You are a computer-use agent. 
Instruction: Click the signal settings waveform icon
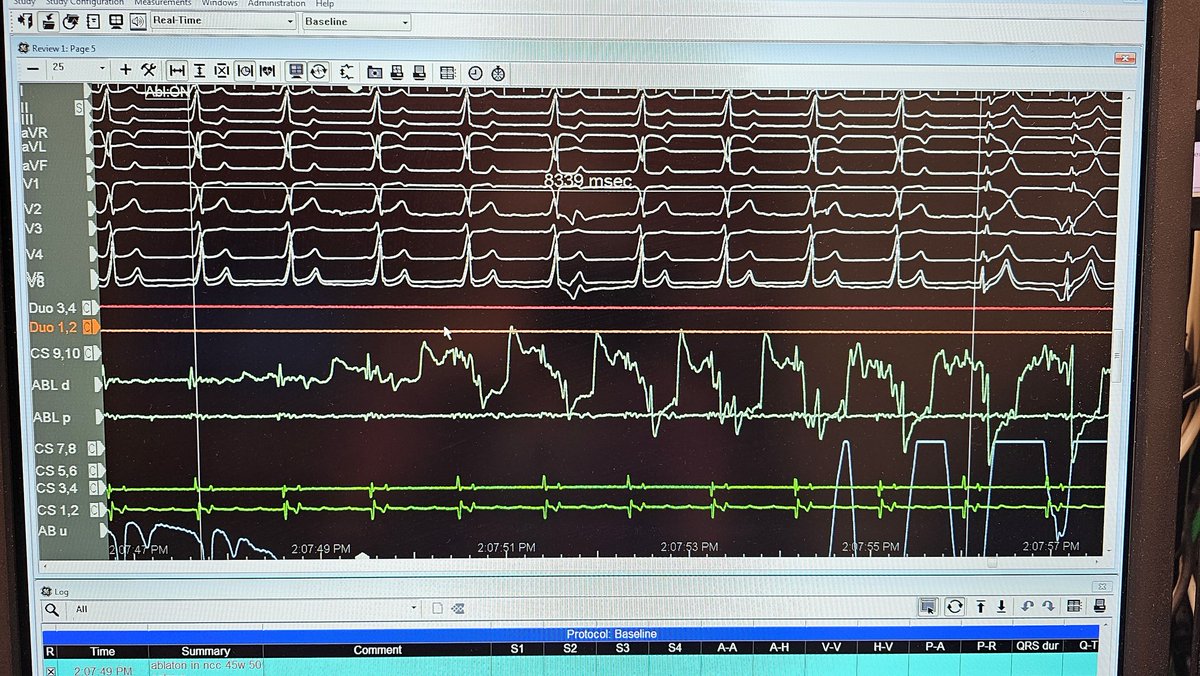[x=347, y=72]
